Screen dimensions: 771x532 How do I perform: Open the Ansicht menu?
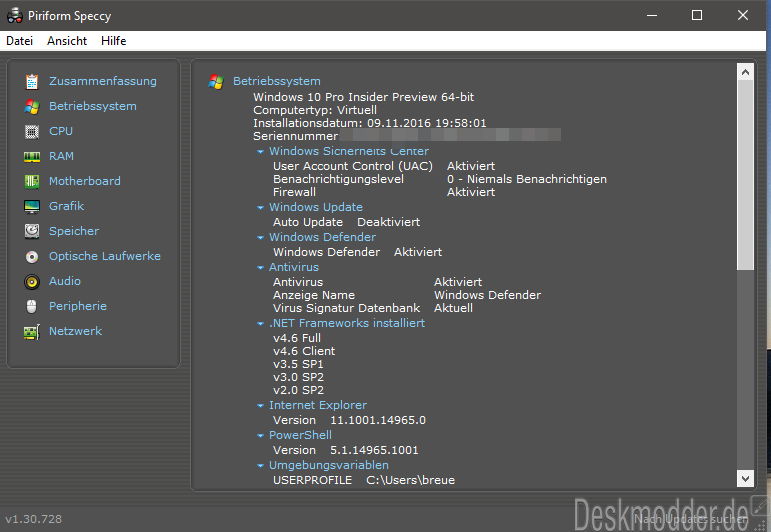coord(67,41)
